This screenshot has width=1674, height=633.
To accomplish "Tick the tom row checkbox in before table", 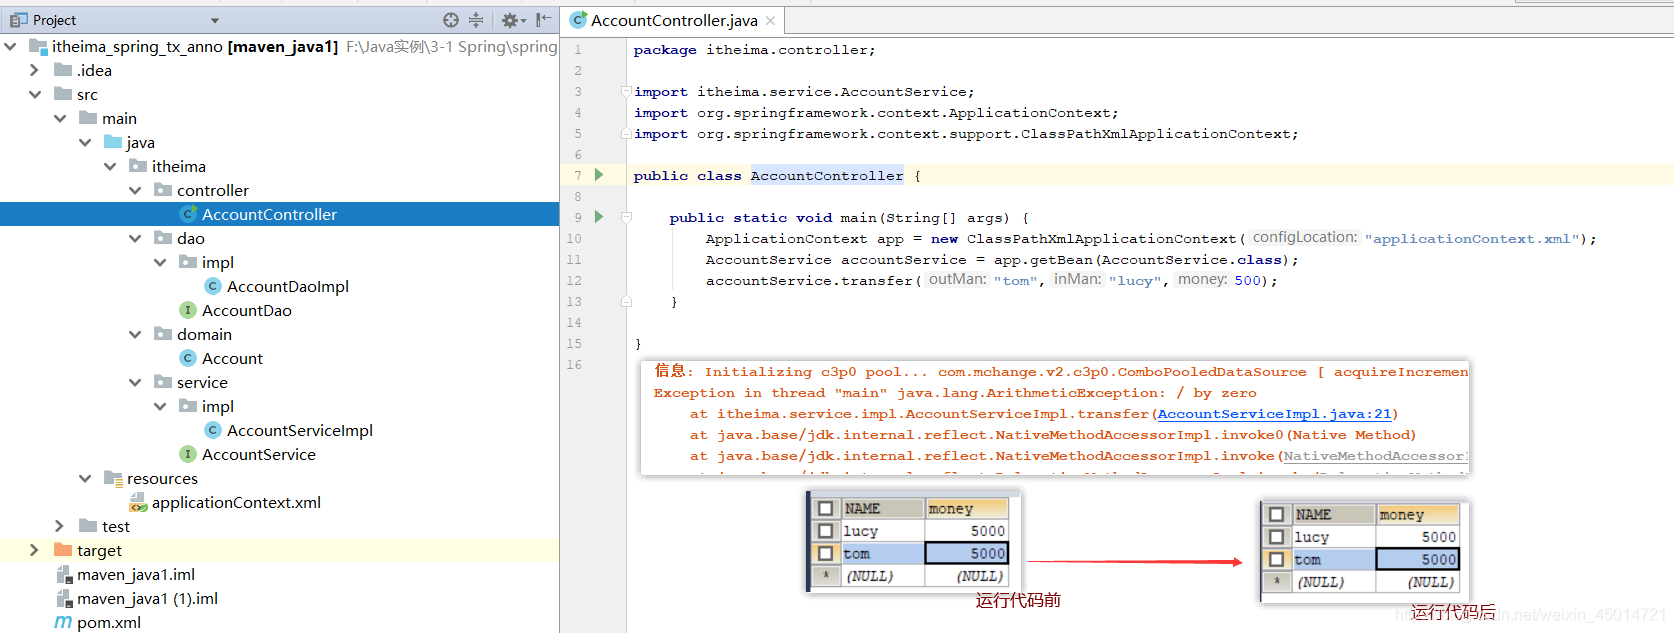I will (x=825, y=553).
